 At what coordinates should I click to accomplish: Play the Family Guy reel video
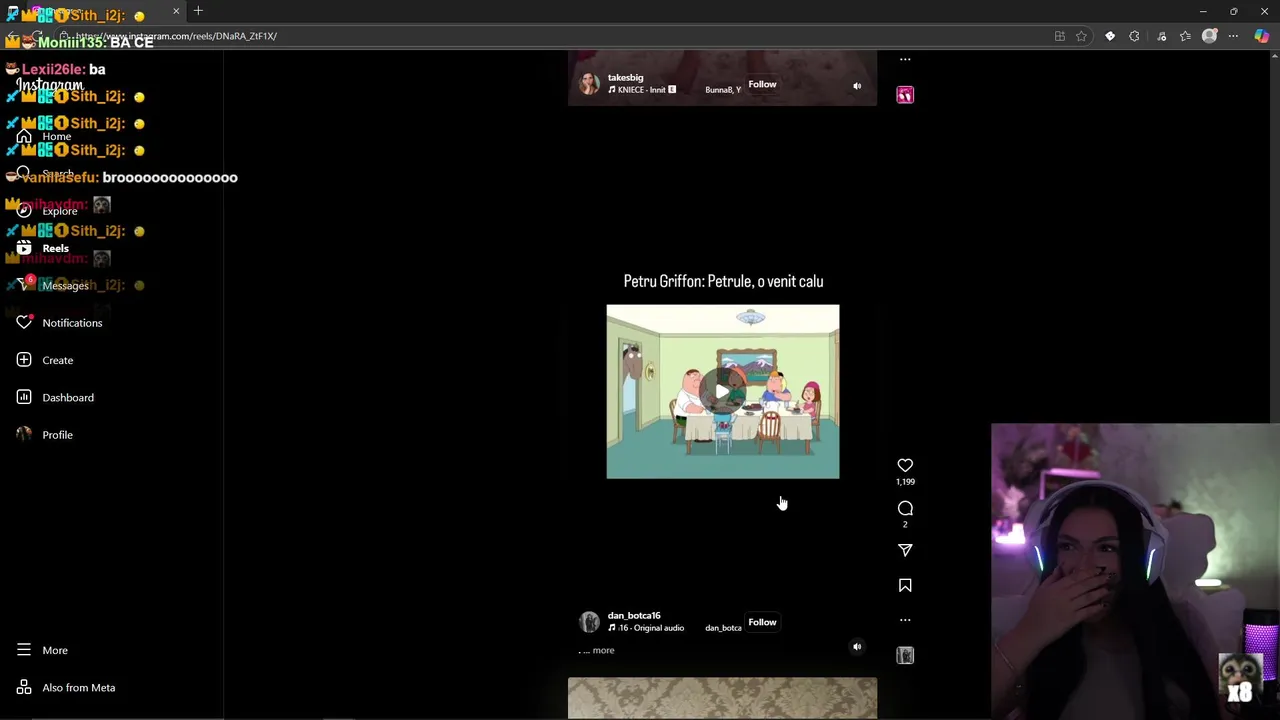(x=722, y=392)
